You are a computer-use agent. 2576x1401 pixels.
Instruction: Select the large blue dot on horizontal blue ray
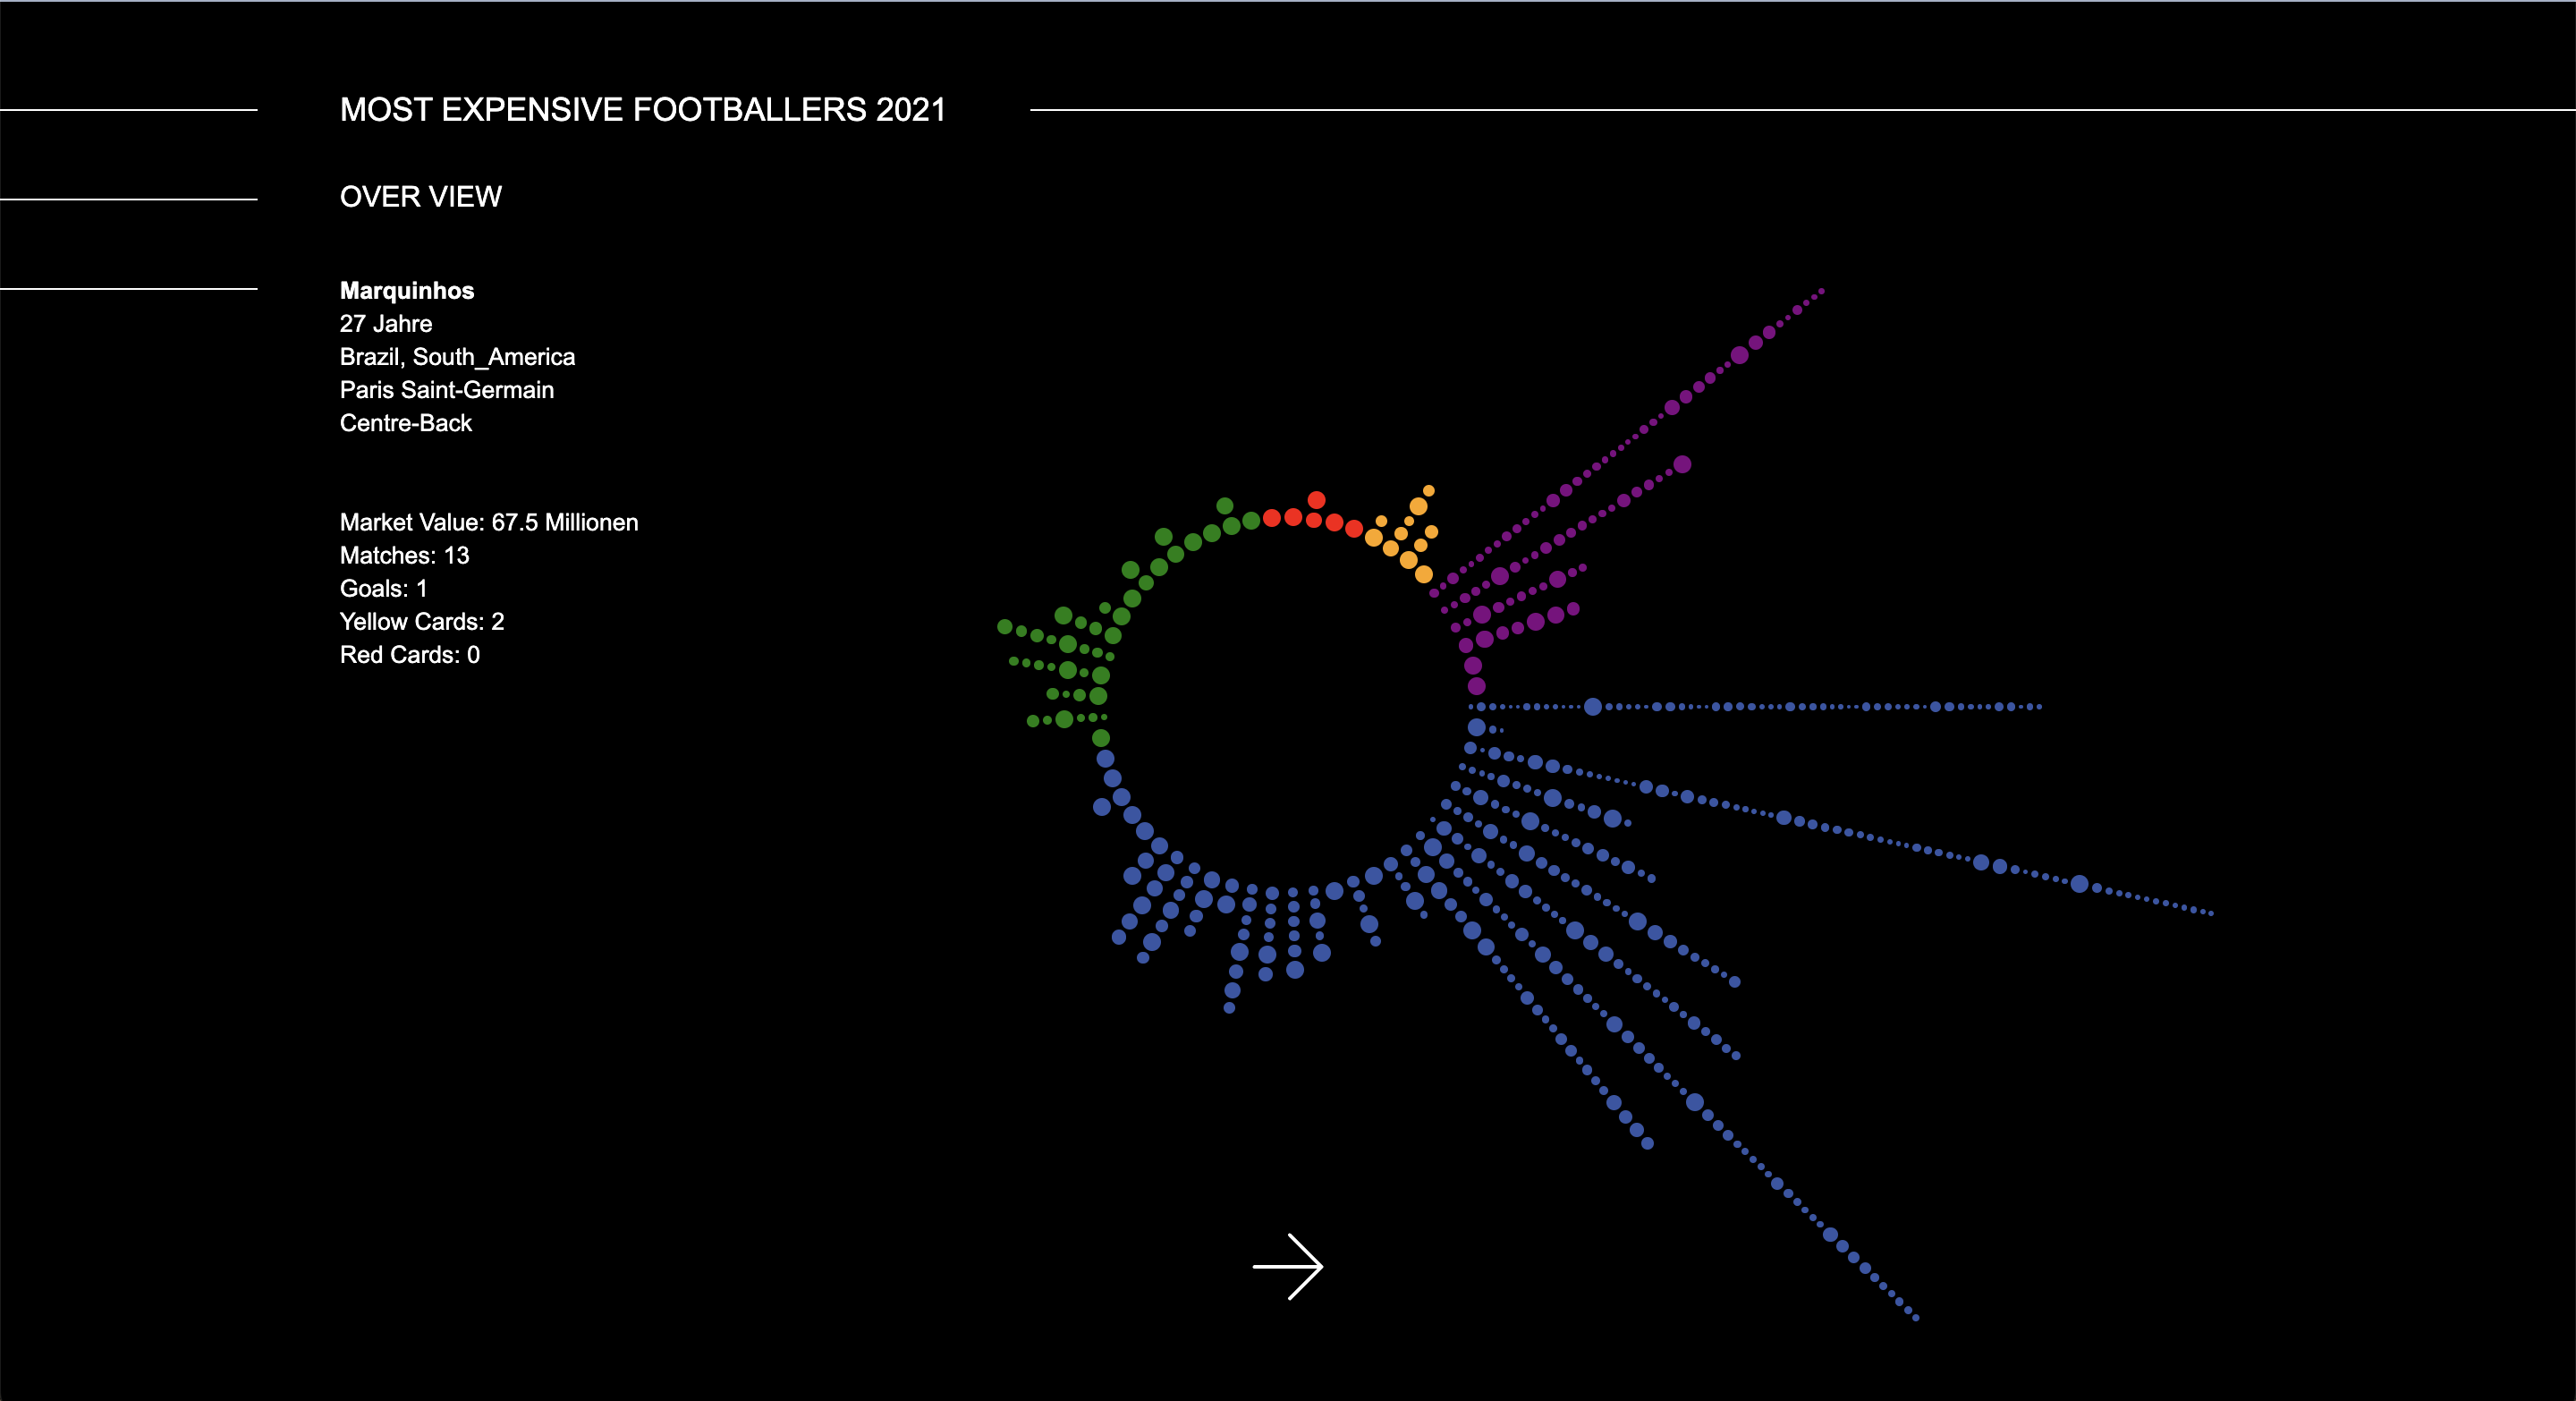pyautogui.click(x=1592, y=707)
